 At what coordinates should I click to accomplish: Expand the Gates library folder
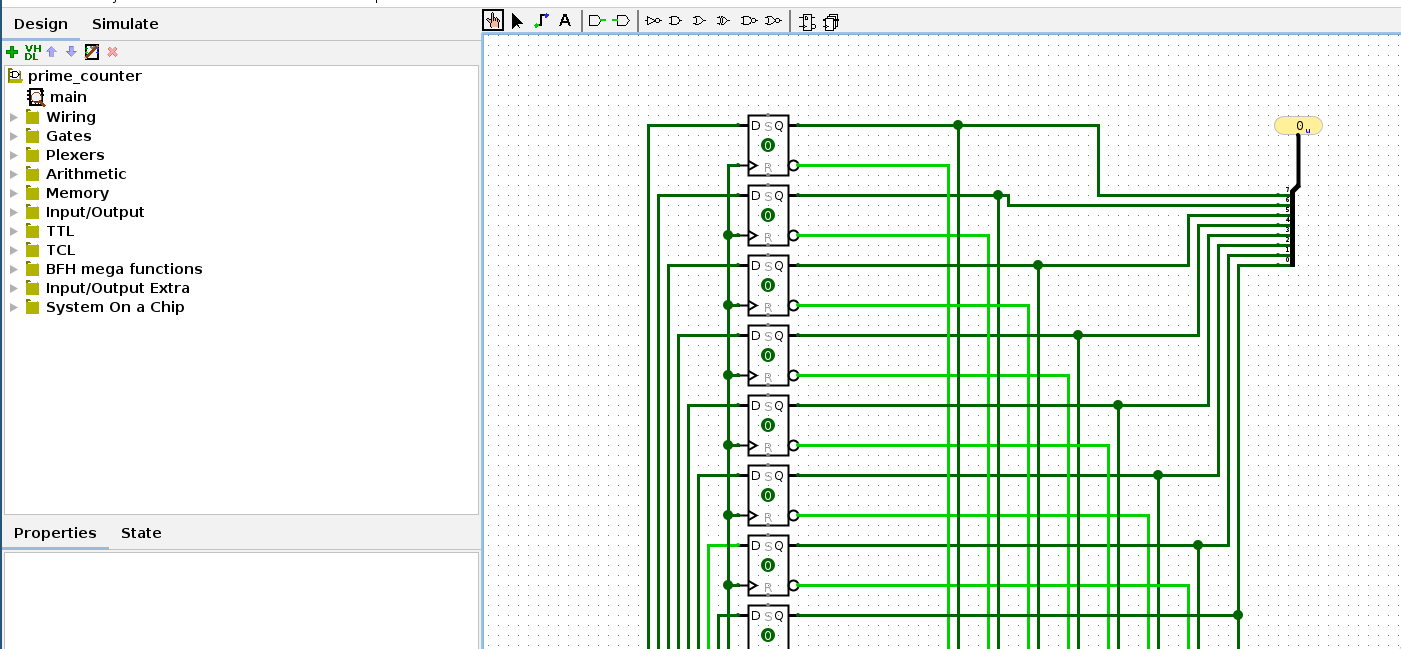(x=14, y=136)
